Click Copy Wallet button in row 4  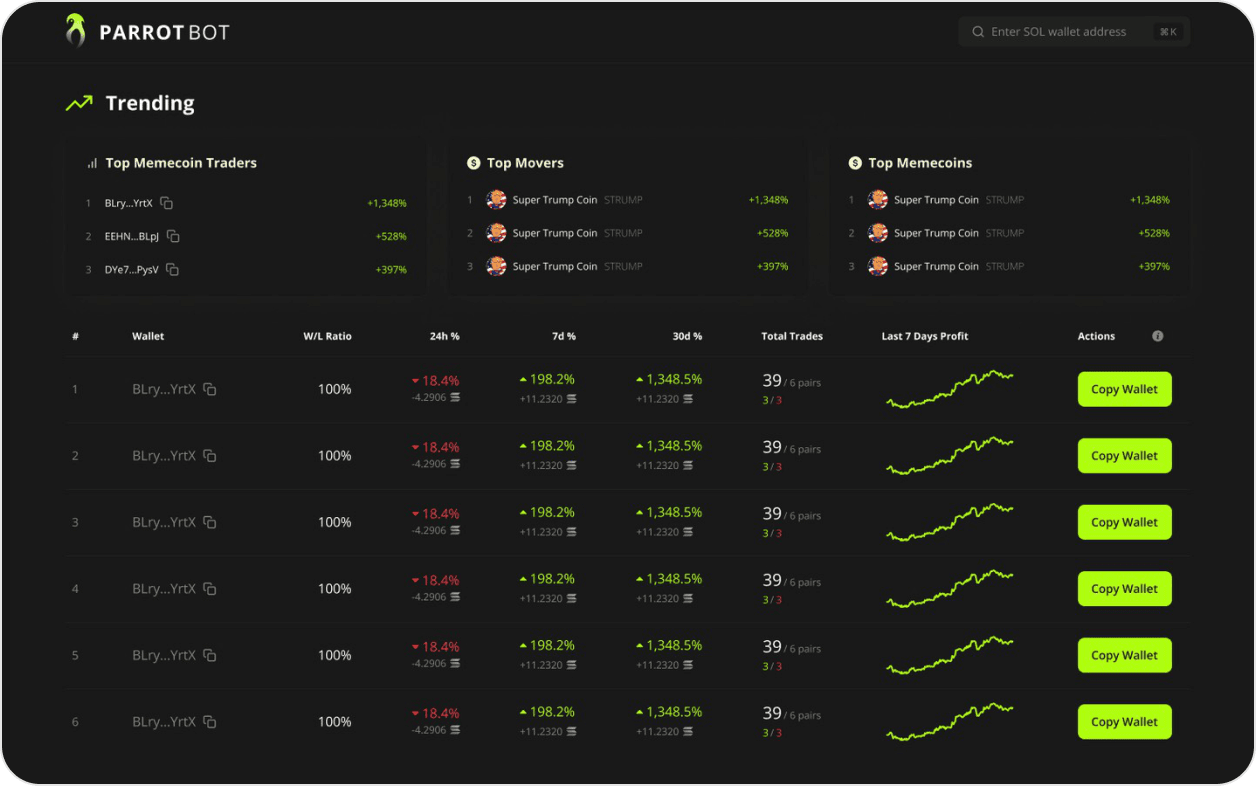1124,589
